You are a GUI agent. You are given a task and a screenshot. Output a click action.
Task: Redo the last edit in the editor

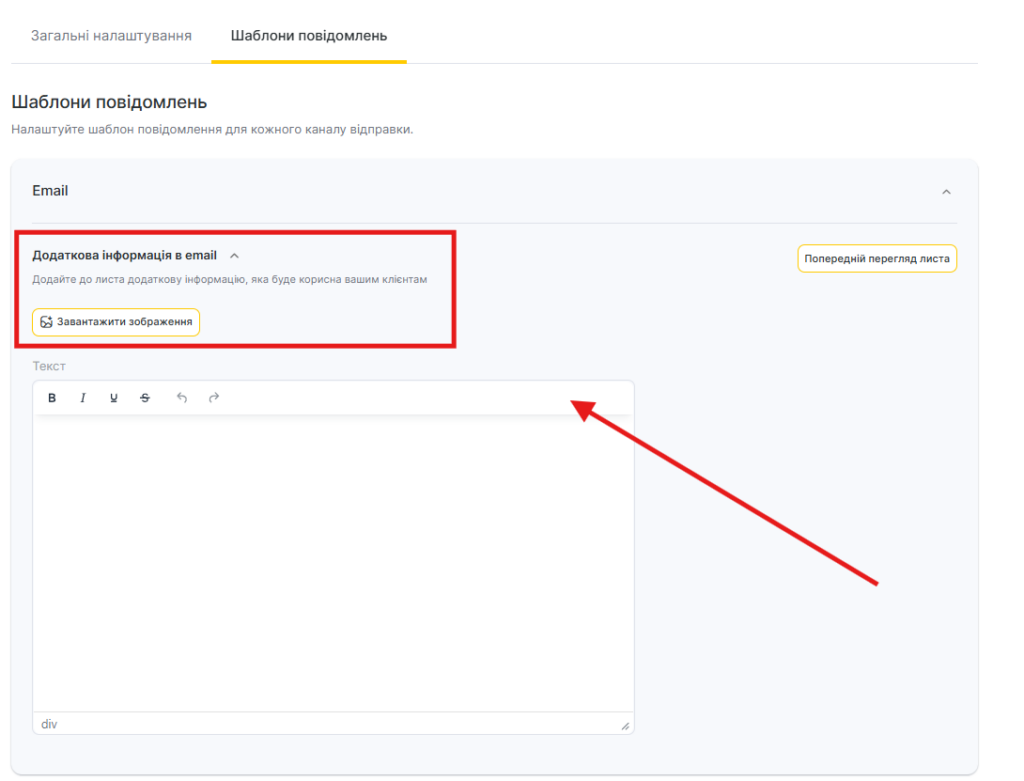click(x=213, y=398)
